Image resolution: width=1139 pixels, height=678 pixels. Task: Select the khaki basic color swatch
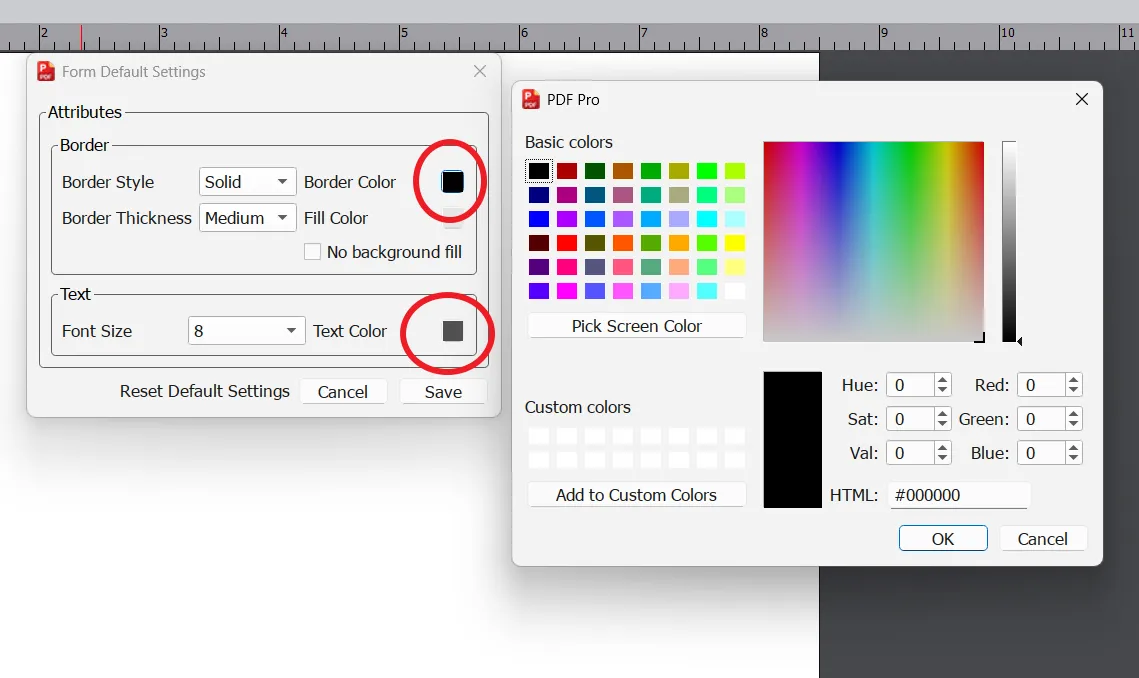pyautogui.click(x=678, y=195)
